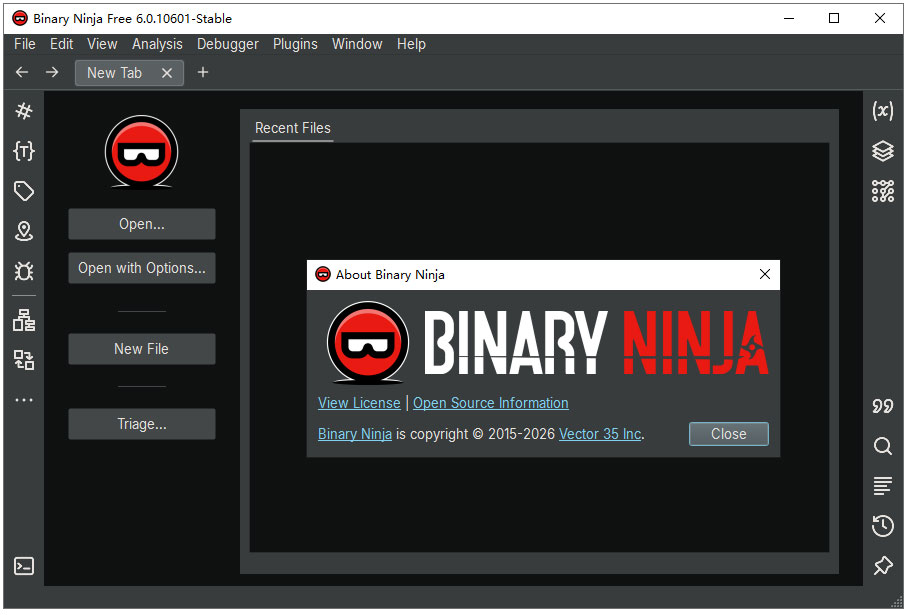911x615 pixels.
Task: Select the Recent Files tab
Action: [x=293, y=128]
